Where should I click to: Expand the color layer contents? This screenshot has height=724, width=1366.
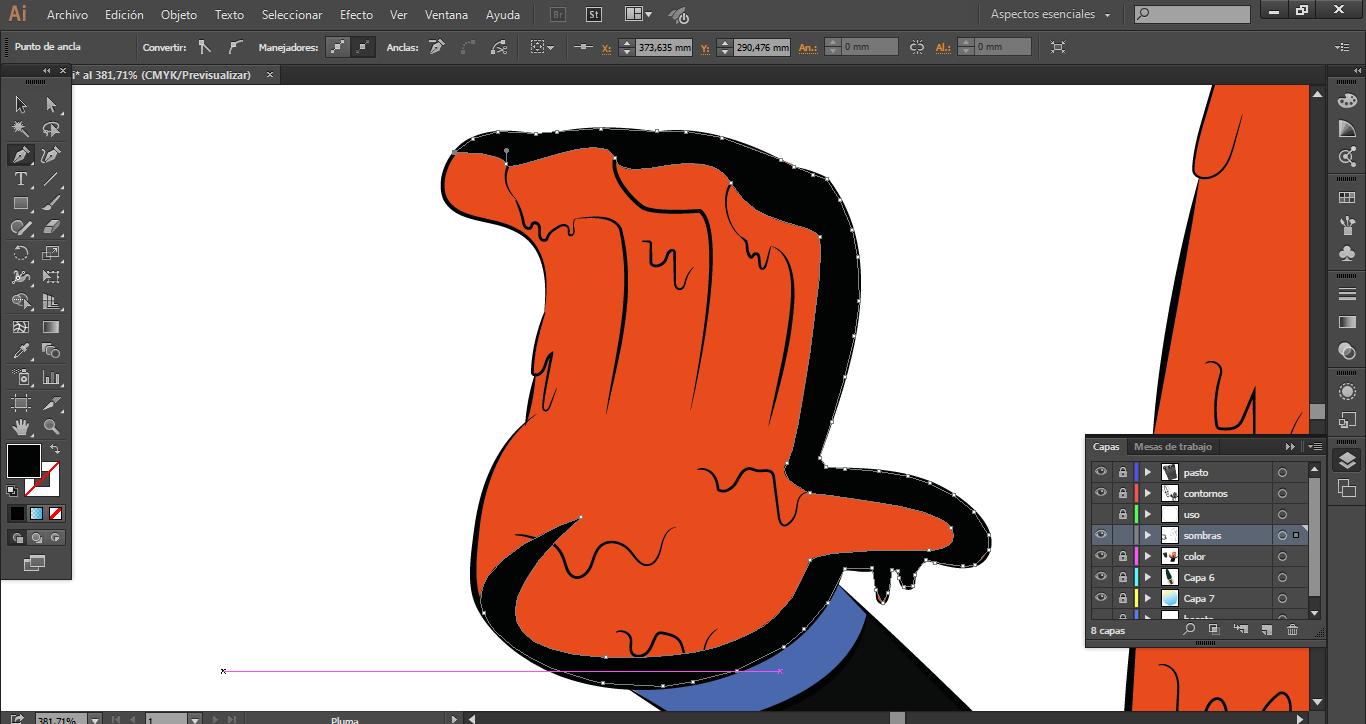(x=1148, y=556)
